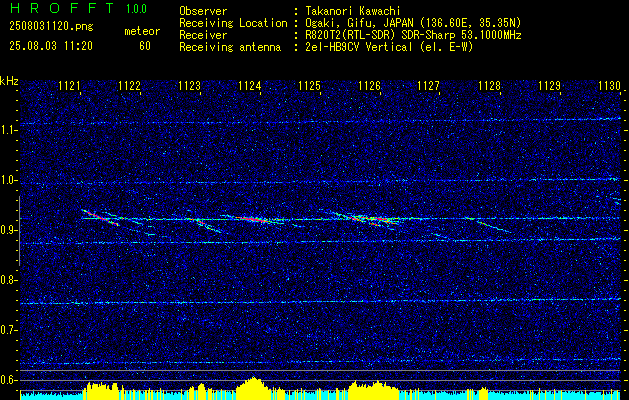Click the meteor count 60
The width and height of the screenshot is (629, 400).
pos(145,46)
